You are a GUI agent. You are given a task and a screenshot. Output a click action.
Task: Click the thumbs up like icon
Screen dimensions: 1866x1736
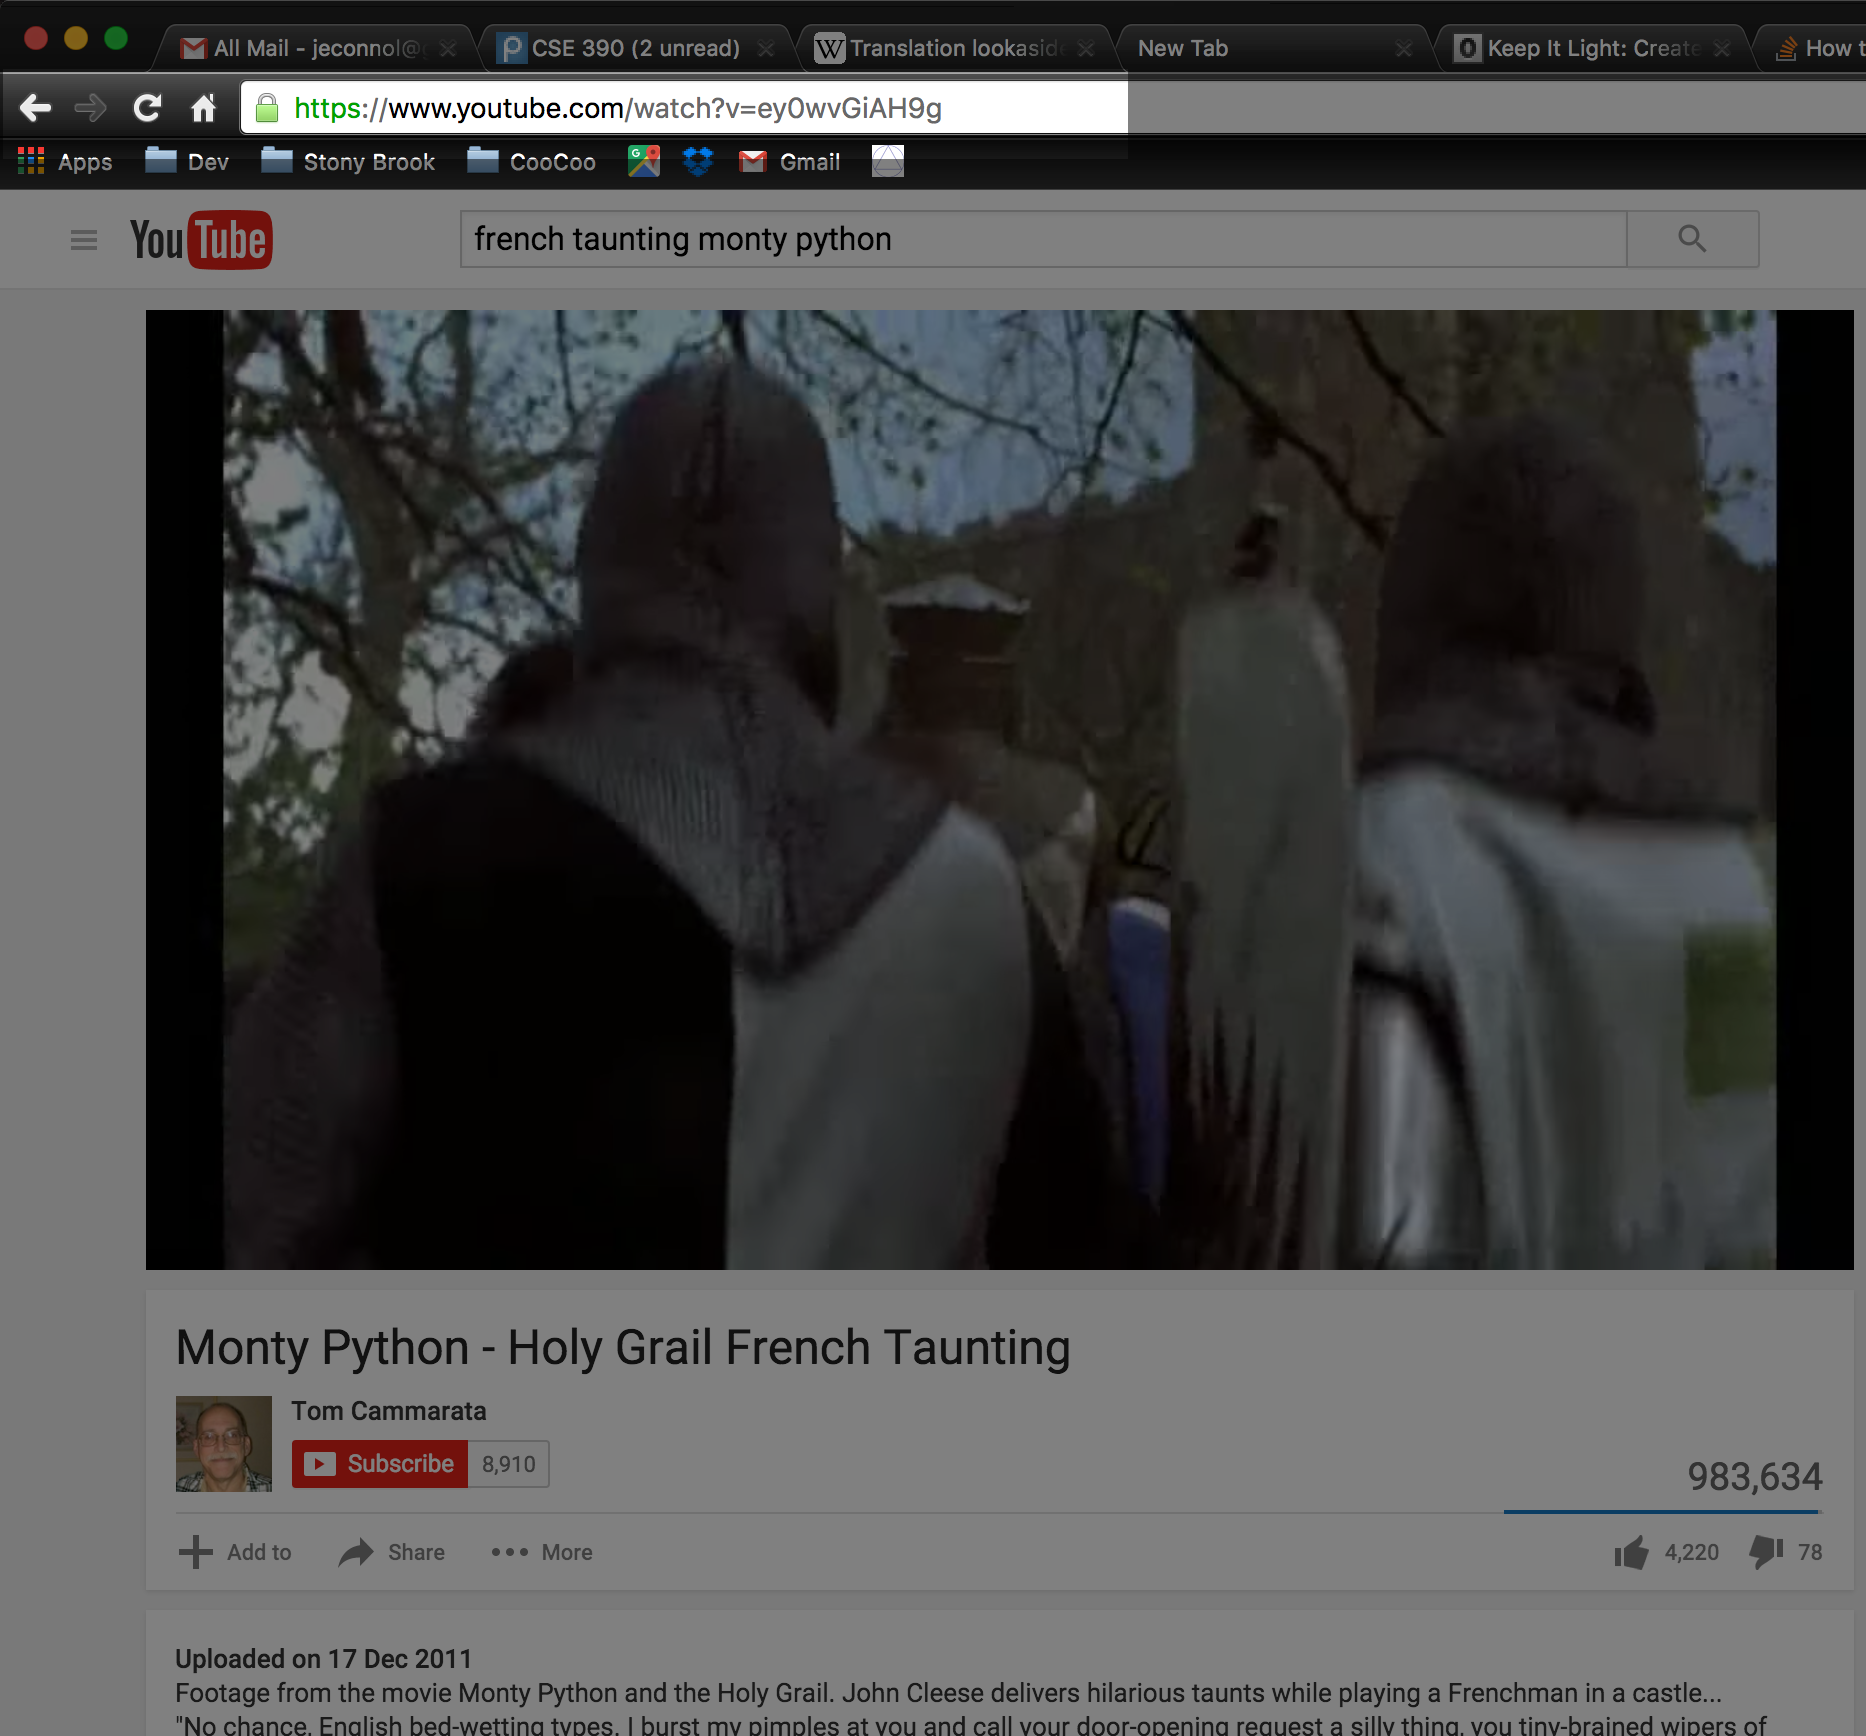coord(1631,1552)
